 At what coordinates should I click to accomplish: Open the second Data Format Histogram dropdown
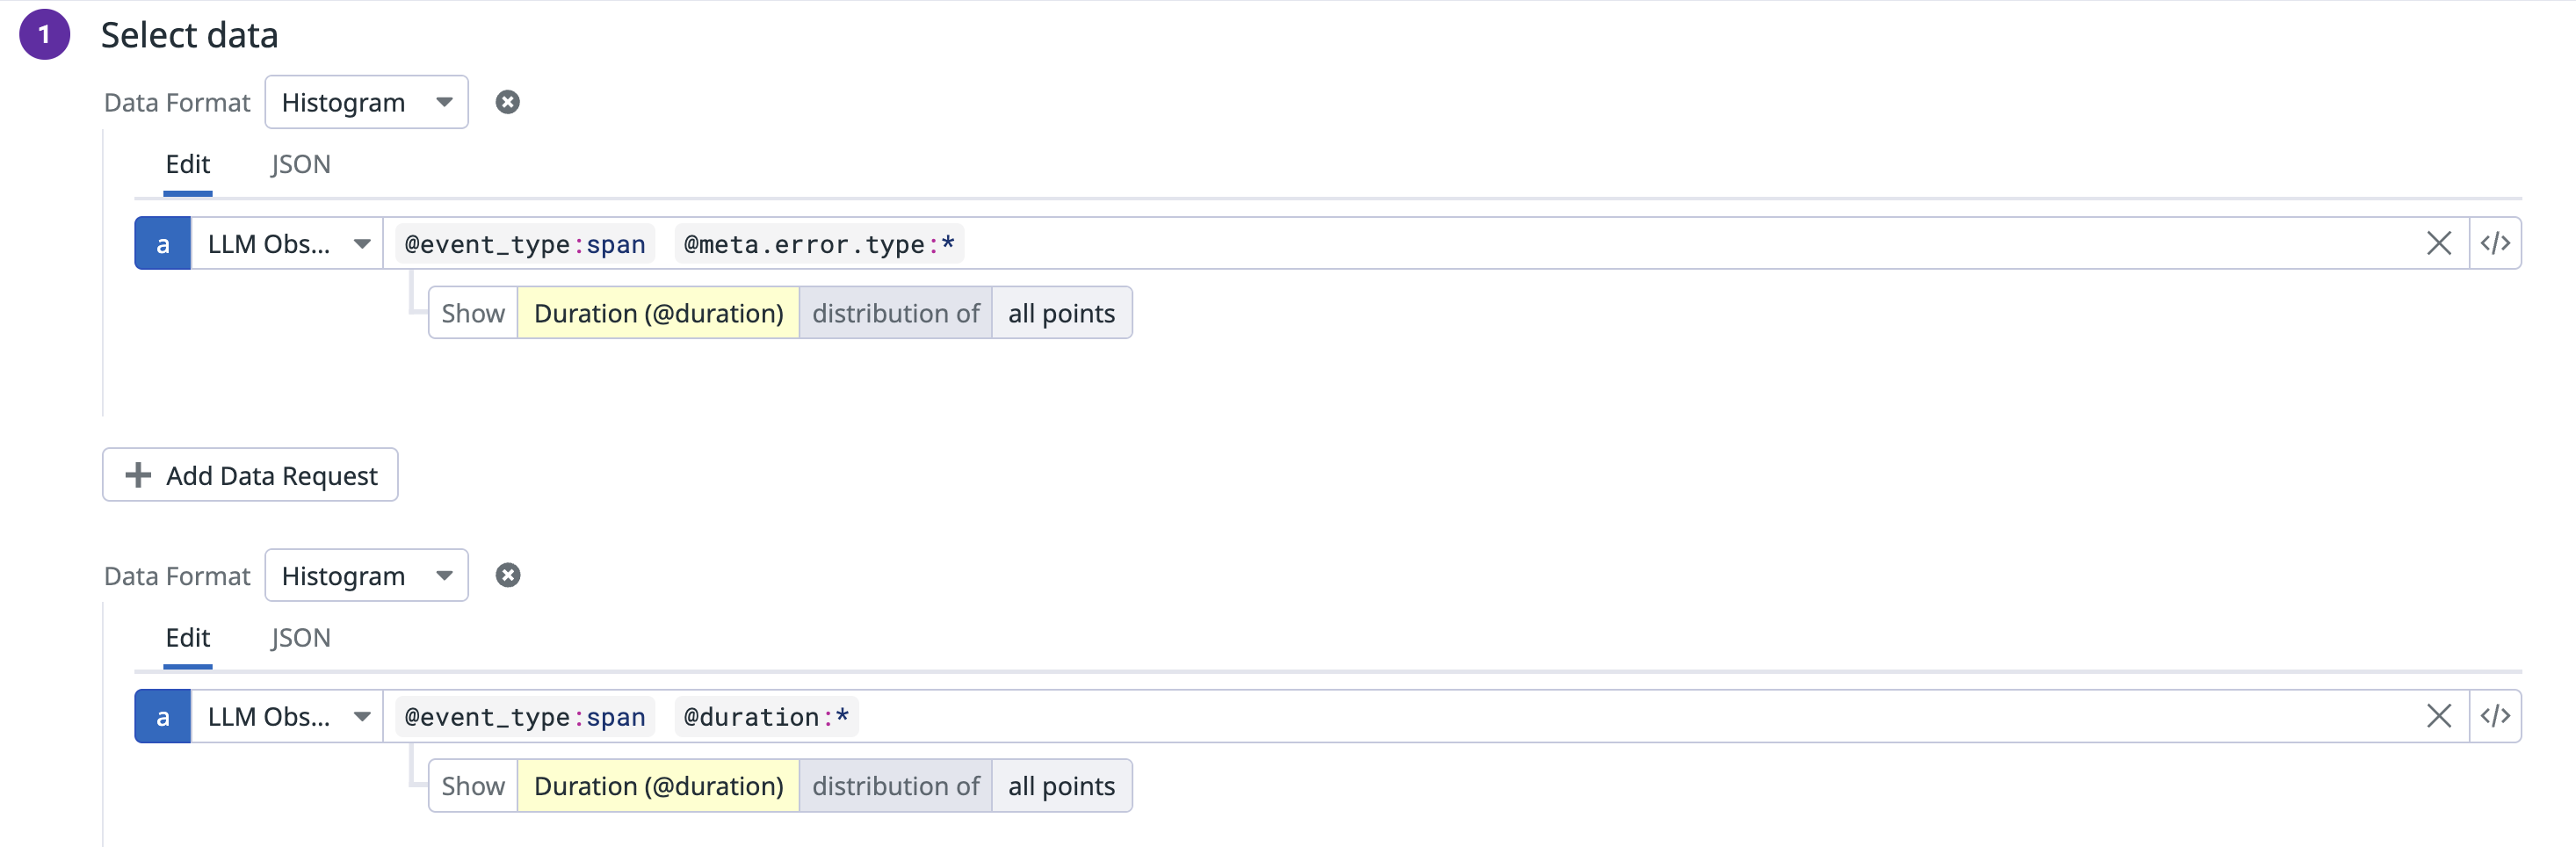(366, 575)
